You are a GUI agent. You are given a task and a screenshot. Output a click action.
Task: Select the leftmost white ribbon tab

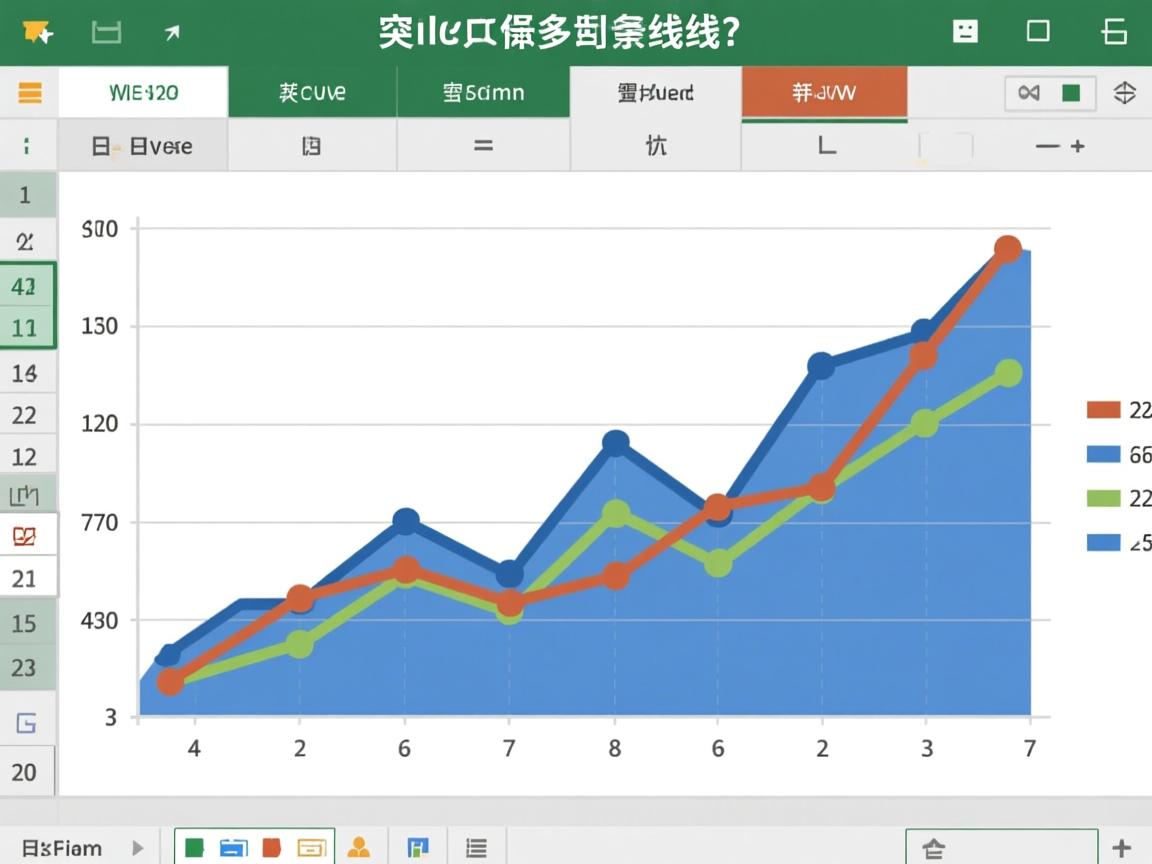pos(145,93)
